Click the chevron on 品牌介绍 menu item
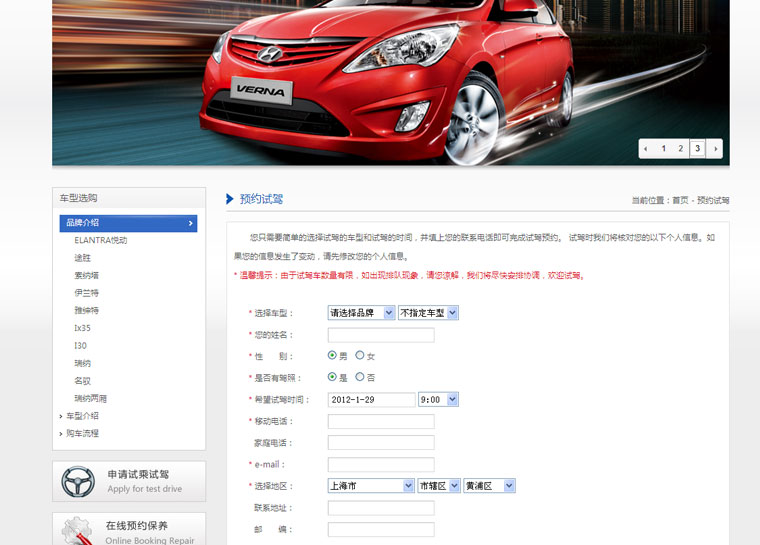 (190, 223)
